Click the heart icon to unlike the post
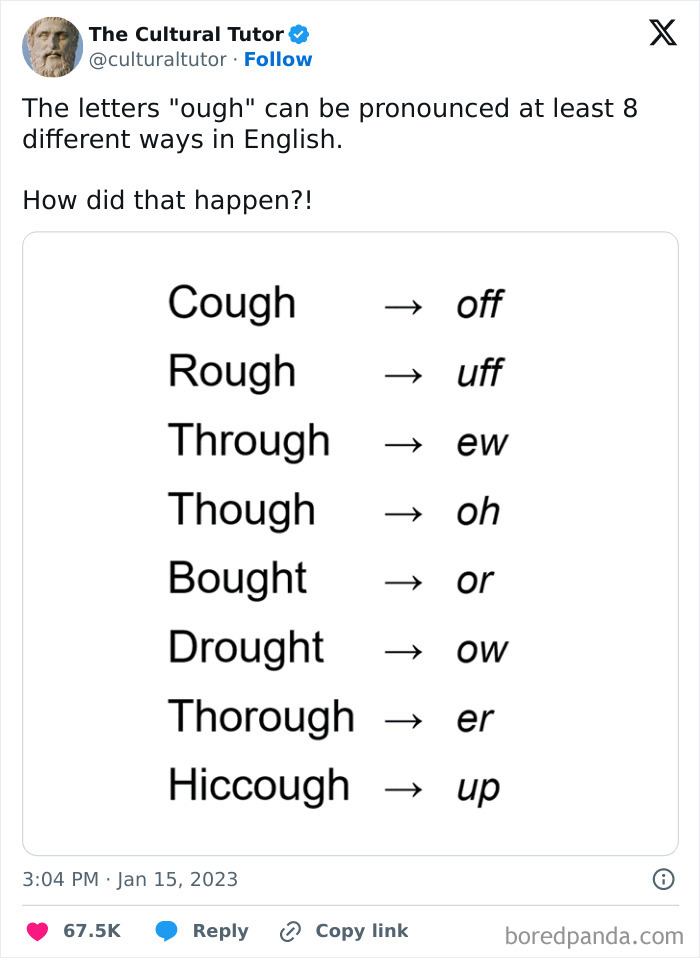 coord(36,931)
